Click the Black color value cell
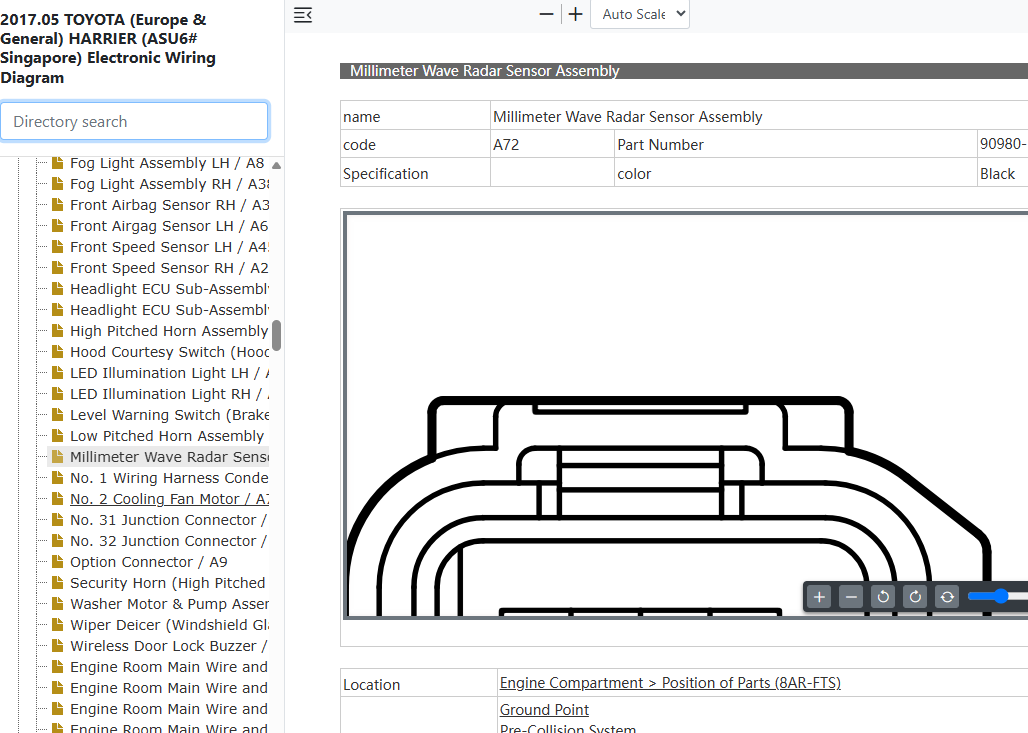Image resolution: width=1028 pixels, height=733 pixels. tap(1003, 173)
